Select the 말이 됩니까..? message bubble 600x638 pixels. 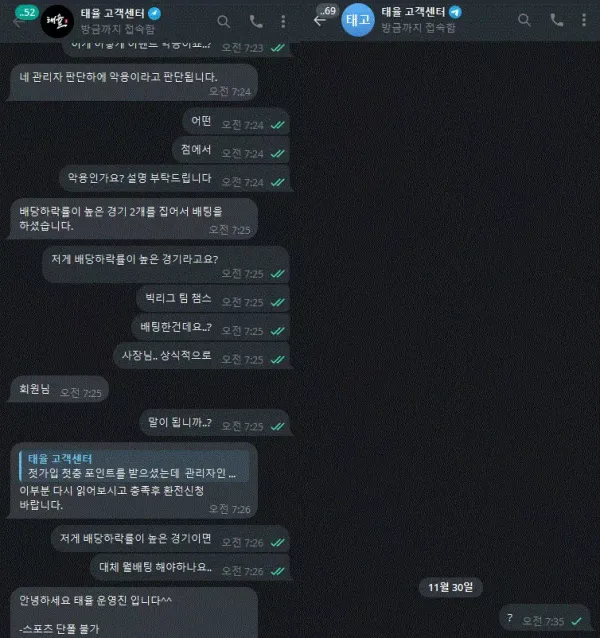[x=215, y=423]
